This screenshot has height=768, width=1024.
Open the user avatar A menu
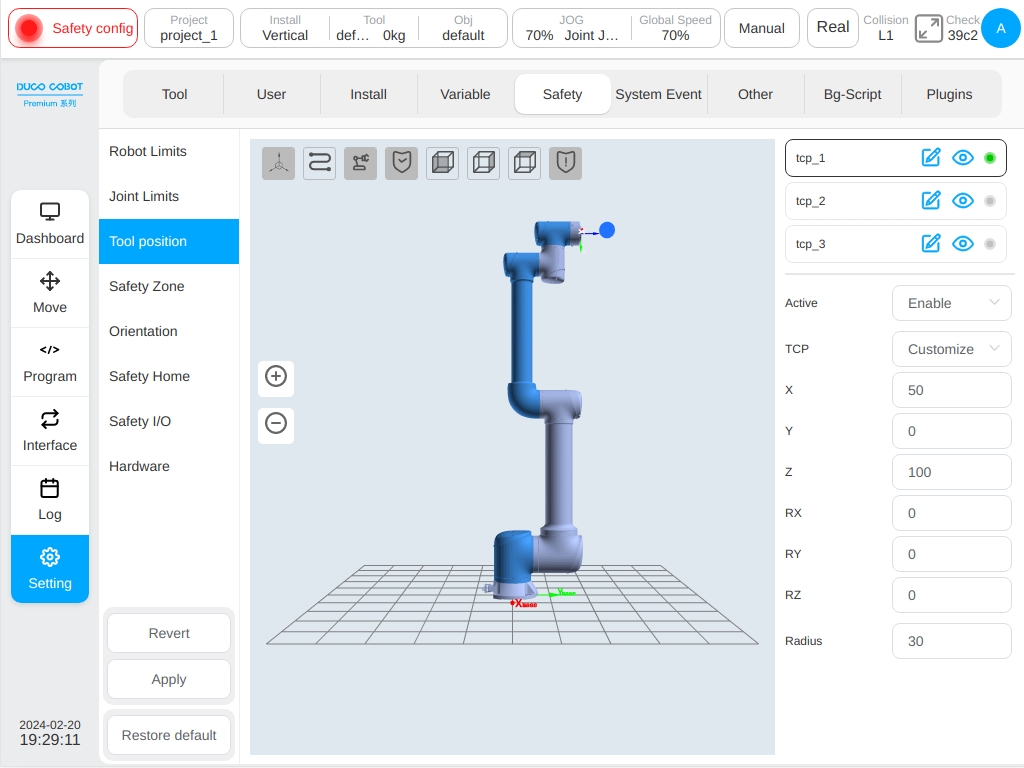point(1000,28)
